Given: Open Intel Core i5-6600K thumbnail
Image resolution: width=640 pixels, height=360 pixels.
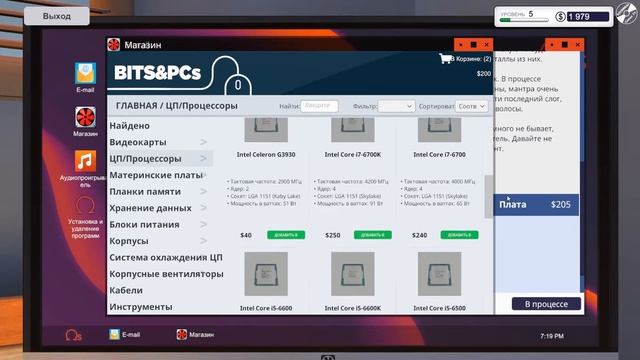Looking at the screenshot, I should pos(353,274).
